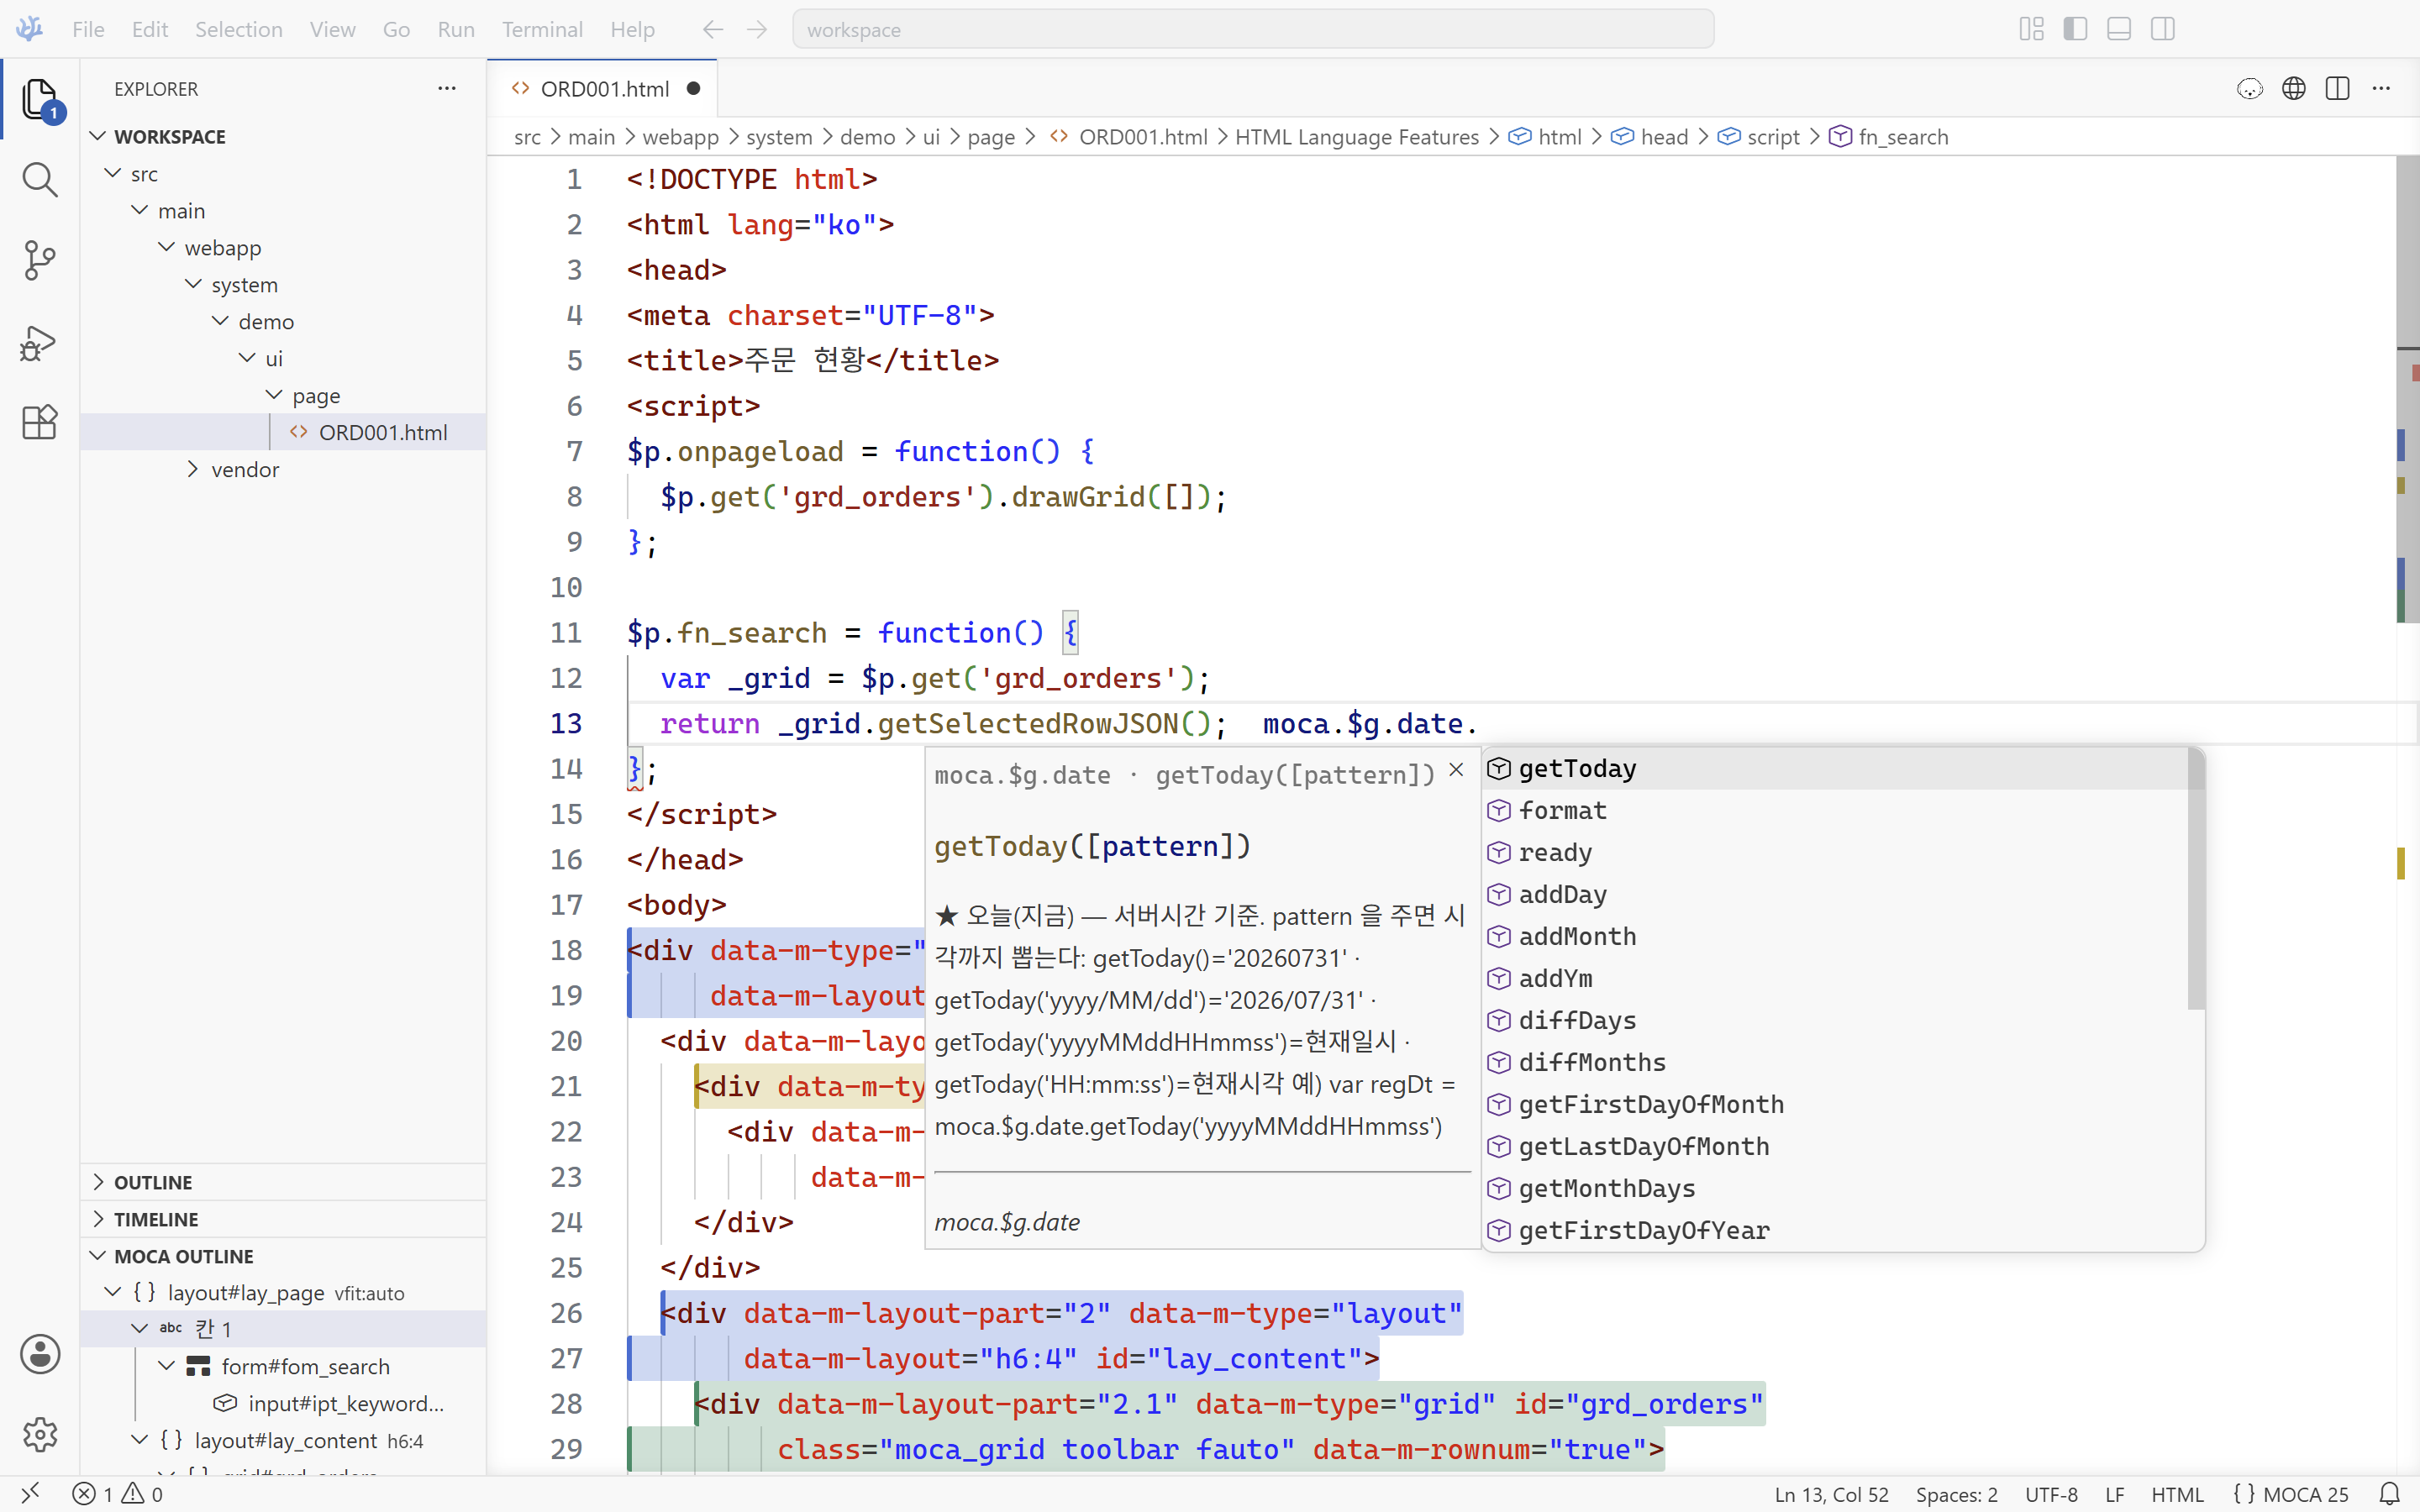Open editor More Actions ellipsis

pyautogui.click(x=2382, y=88)
